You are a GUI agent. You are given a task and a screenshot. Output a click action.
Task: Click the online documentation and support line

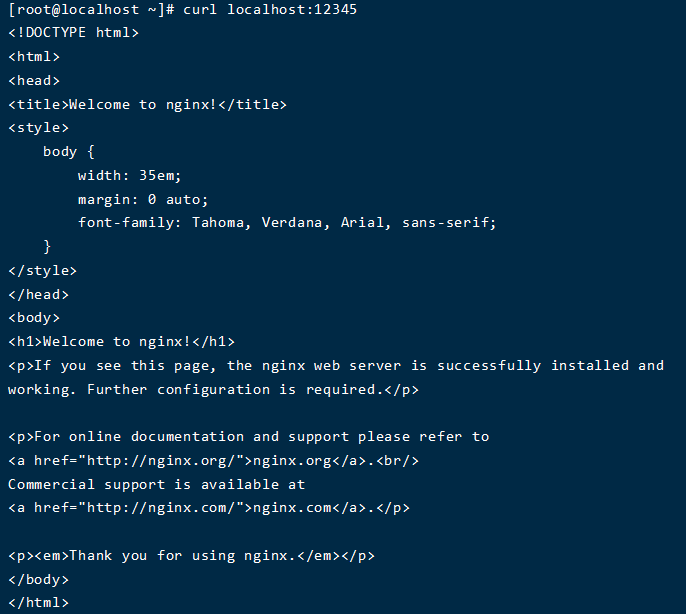tap(248, 436)
